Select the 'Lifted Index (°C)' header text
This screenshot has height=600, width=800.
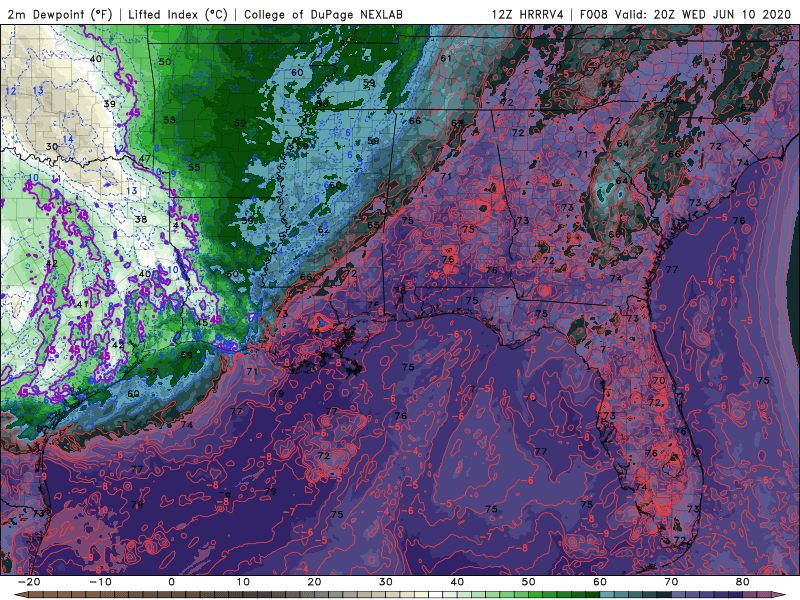click(x=178, y=14)
